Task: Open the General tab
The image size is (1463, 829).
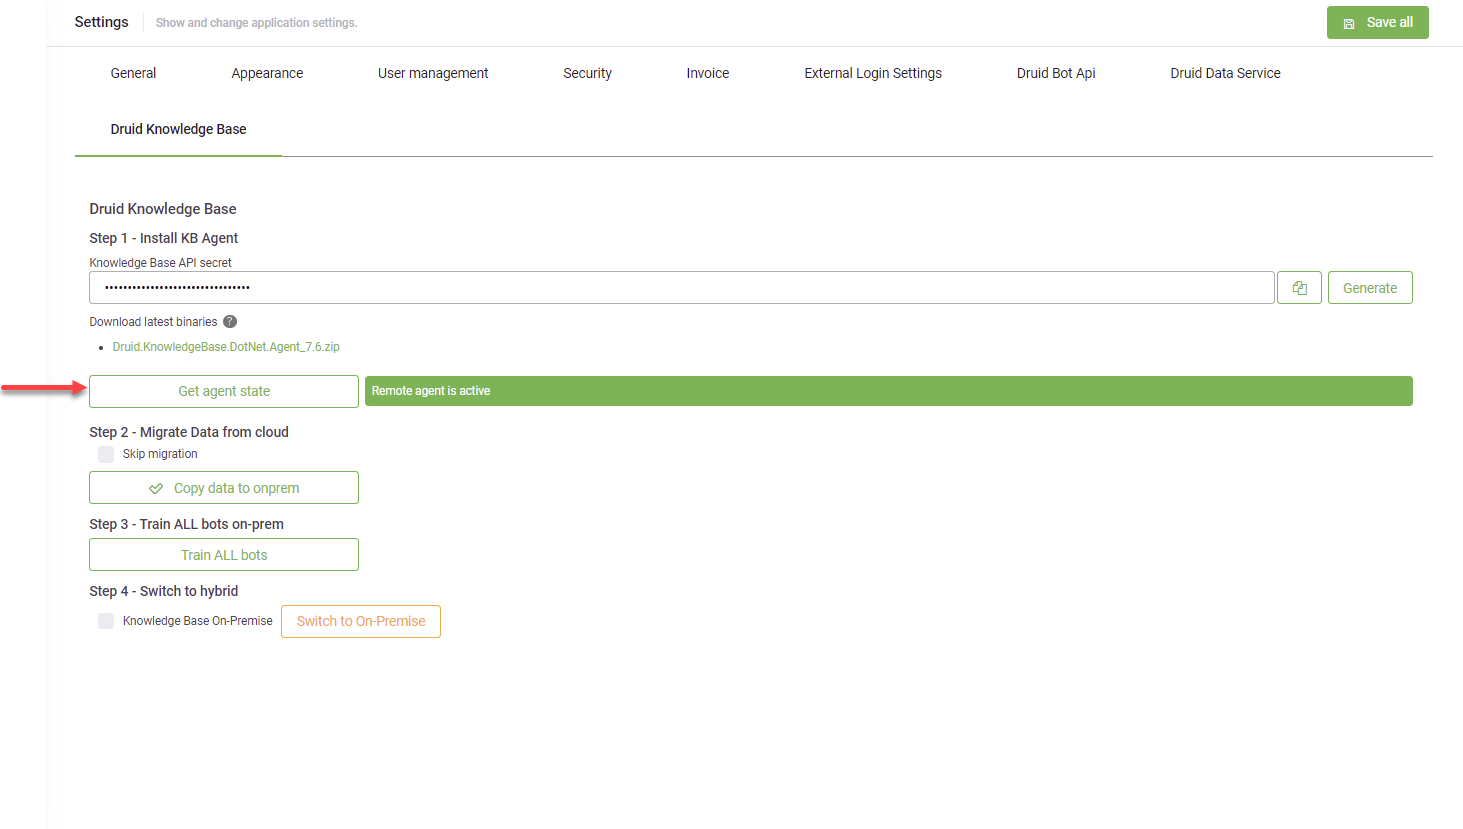Action: coord(133,73)
